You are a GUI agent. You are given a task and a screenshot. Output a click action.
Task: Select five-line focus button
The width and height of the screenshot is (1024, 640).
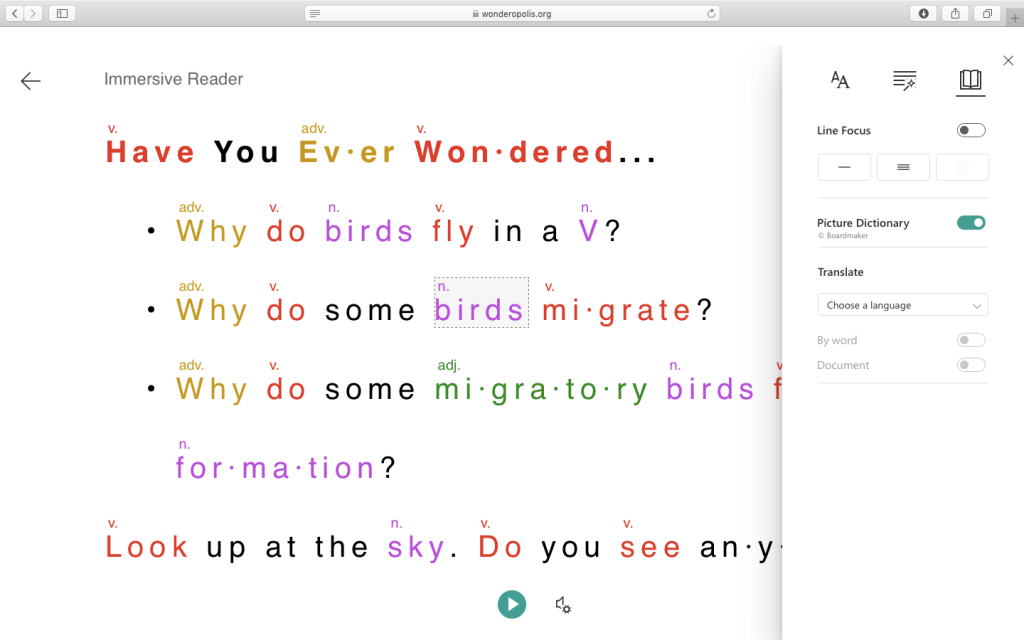point(962,167)
